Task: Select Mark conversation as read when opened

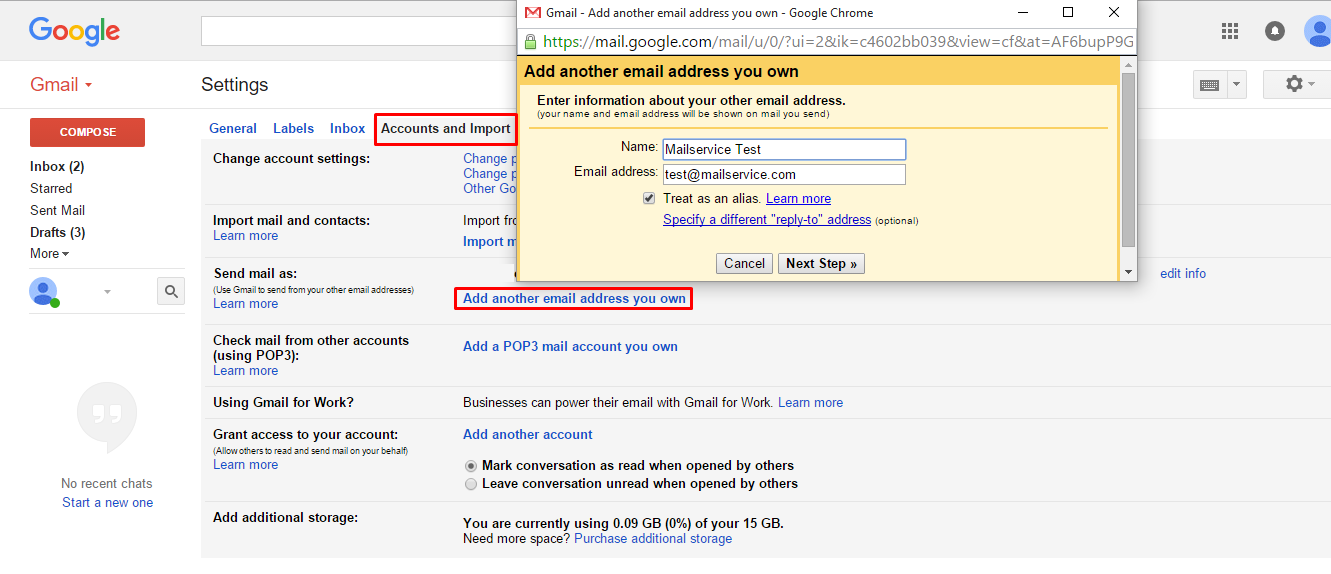Action: [471, 466]
